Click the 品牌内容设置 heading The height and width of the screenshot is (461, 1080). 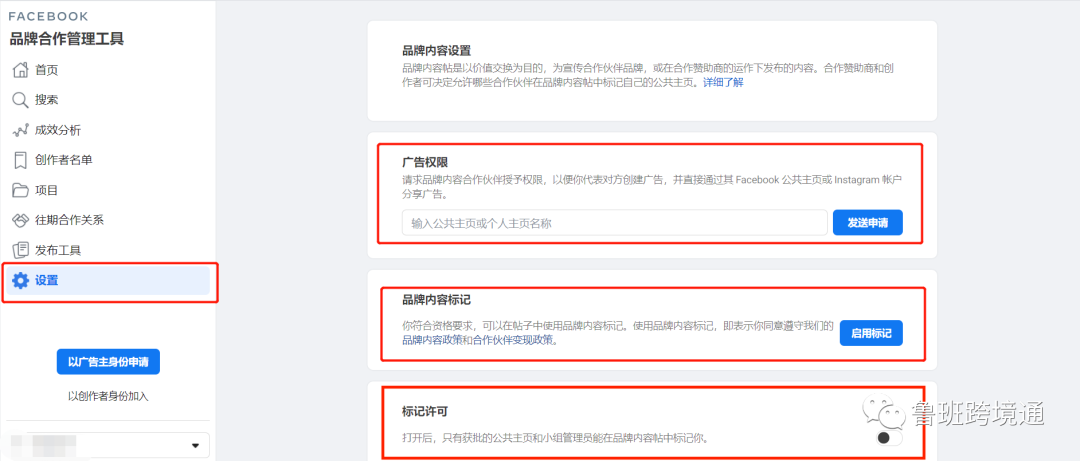click(x=437, y=50)
